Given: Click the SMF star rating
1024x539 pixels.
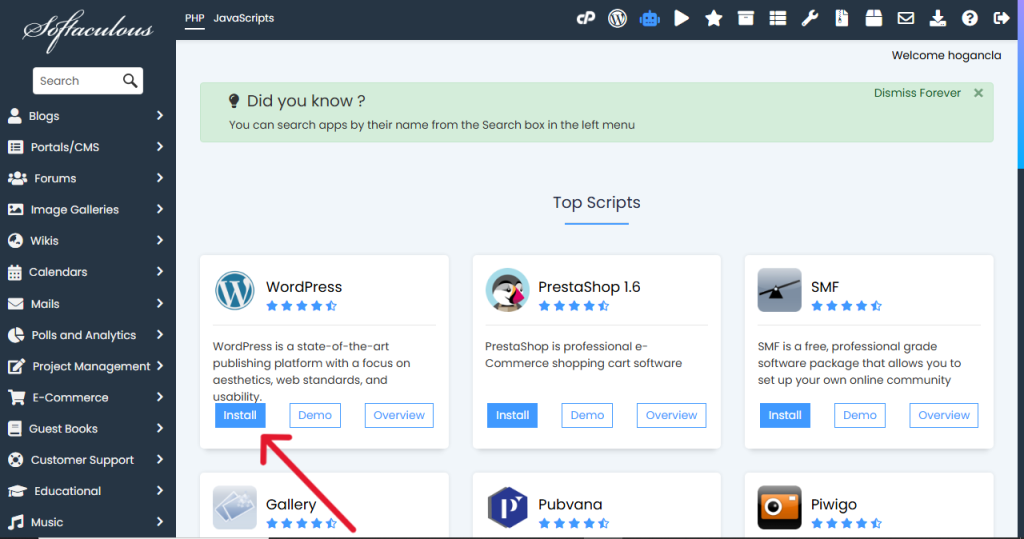Looking at the screenshot, I should (x=846, y=306).
